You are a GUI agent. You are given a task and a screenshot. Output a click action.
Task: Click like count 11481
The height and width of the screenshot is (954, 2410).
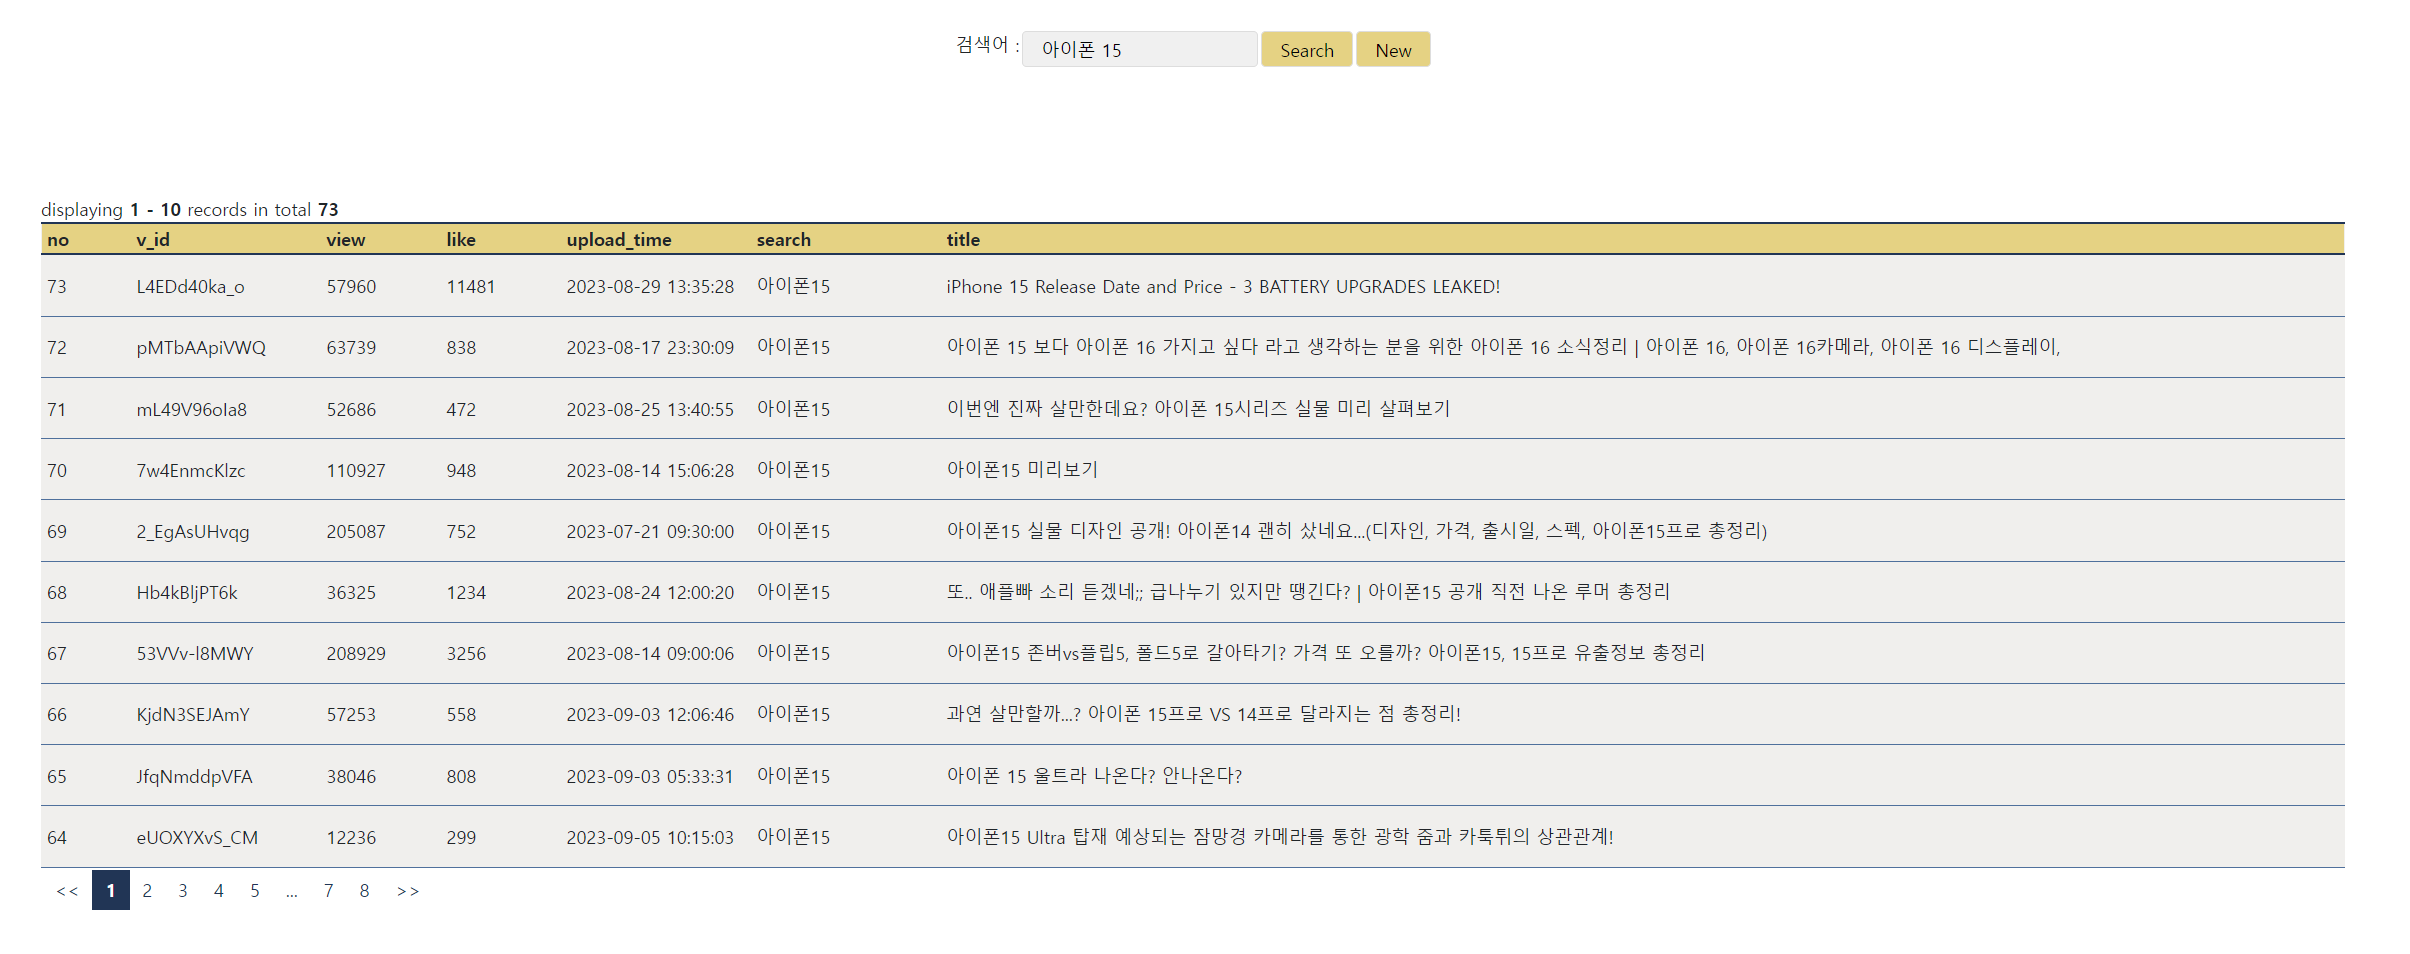(x=471, y=287)
